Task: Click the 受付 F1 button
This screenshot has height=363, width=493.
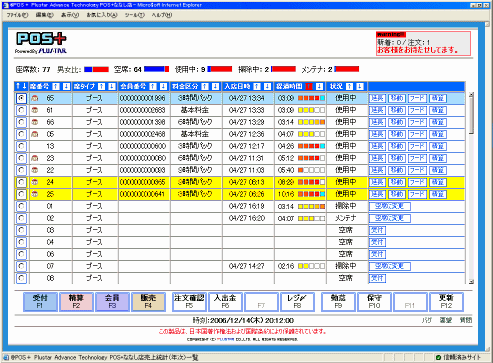Action: [x=40, y=302]
